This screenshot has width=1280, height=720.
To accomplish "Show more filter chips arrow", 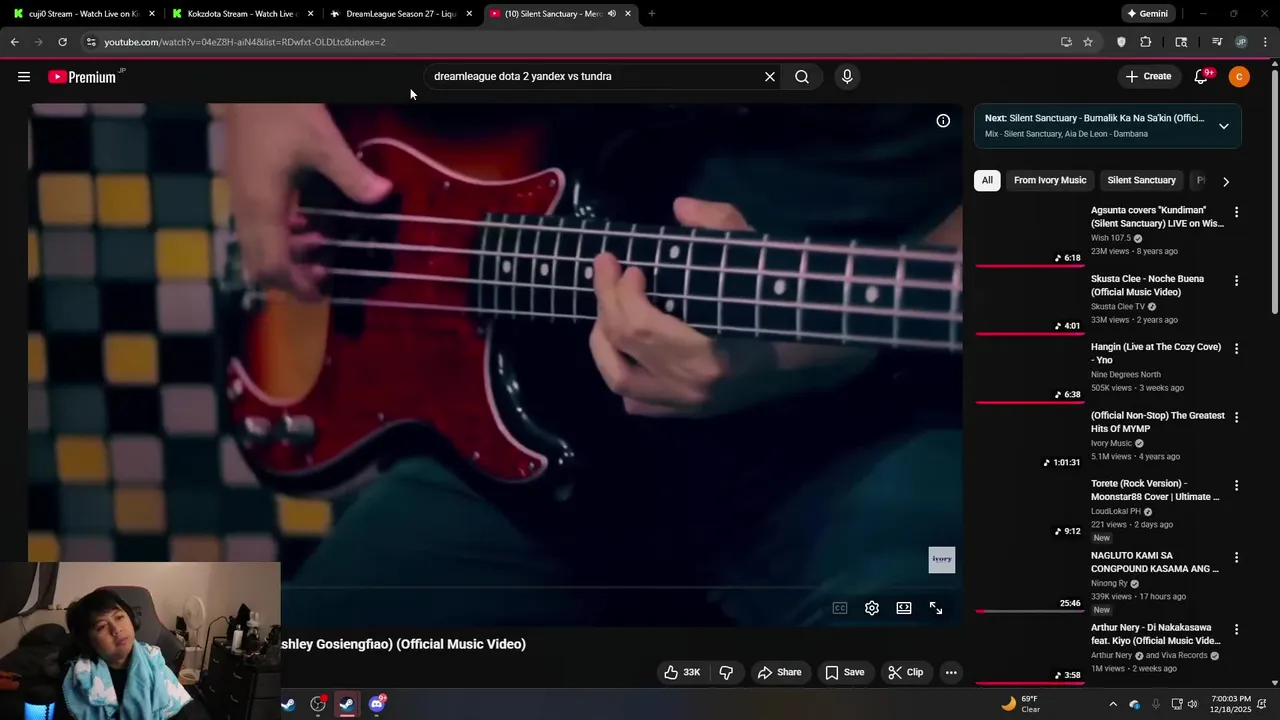I will tap(1226, 181).
